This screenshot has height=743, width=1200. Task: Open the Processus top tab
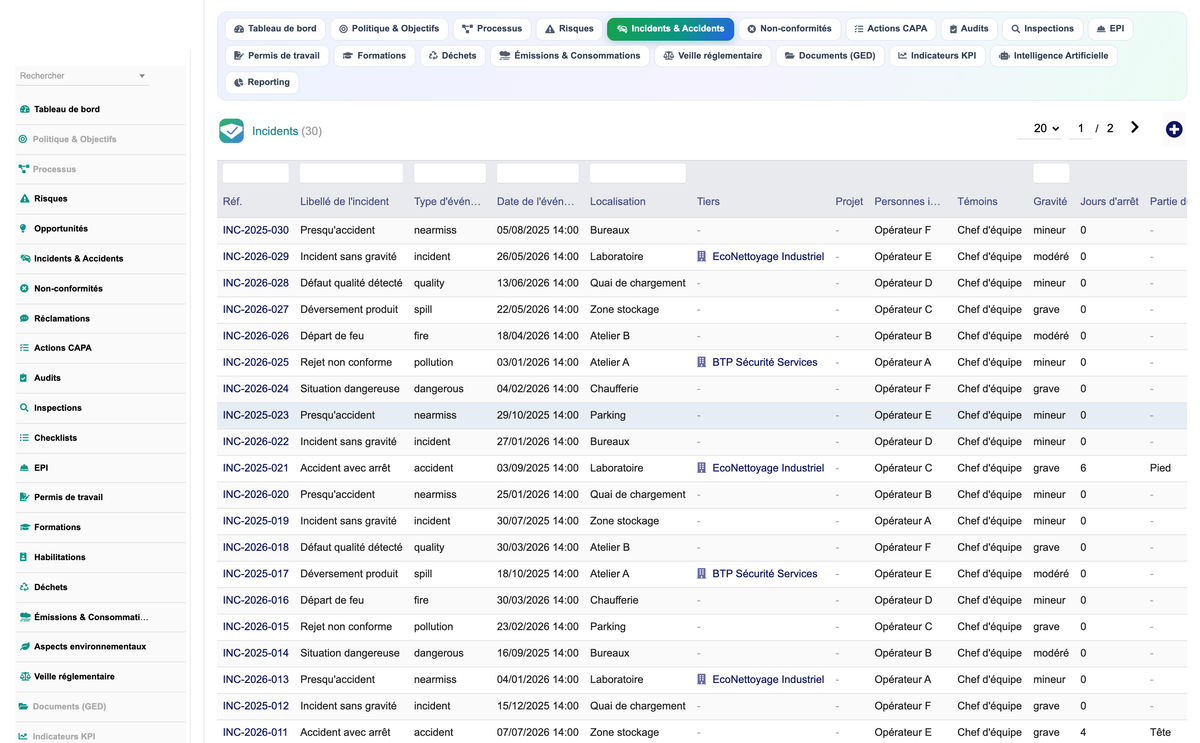492,29
